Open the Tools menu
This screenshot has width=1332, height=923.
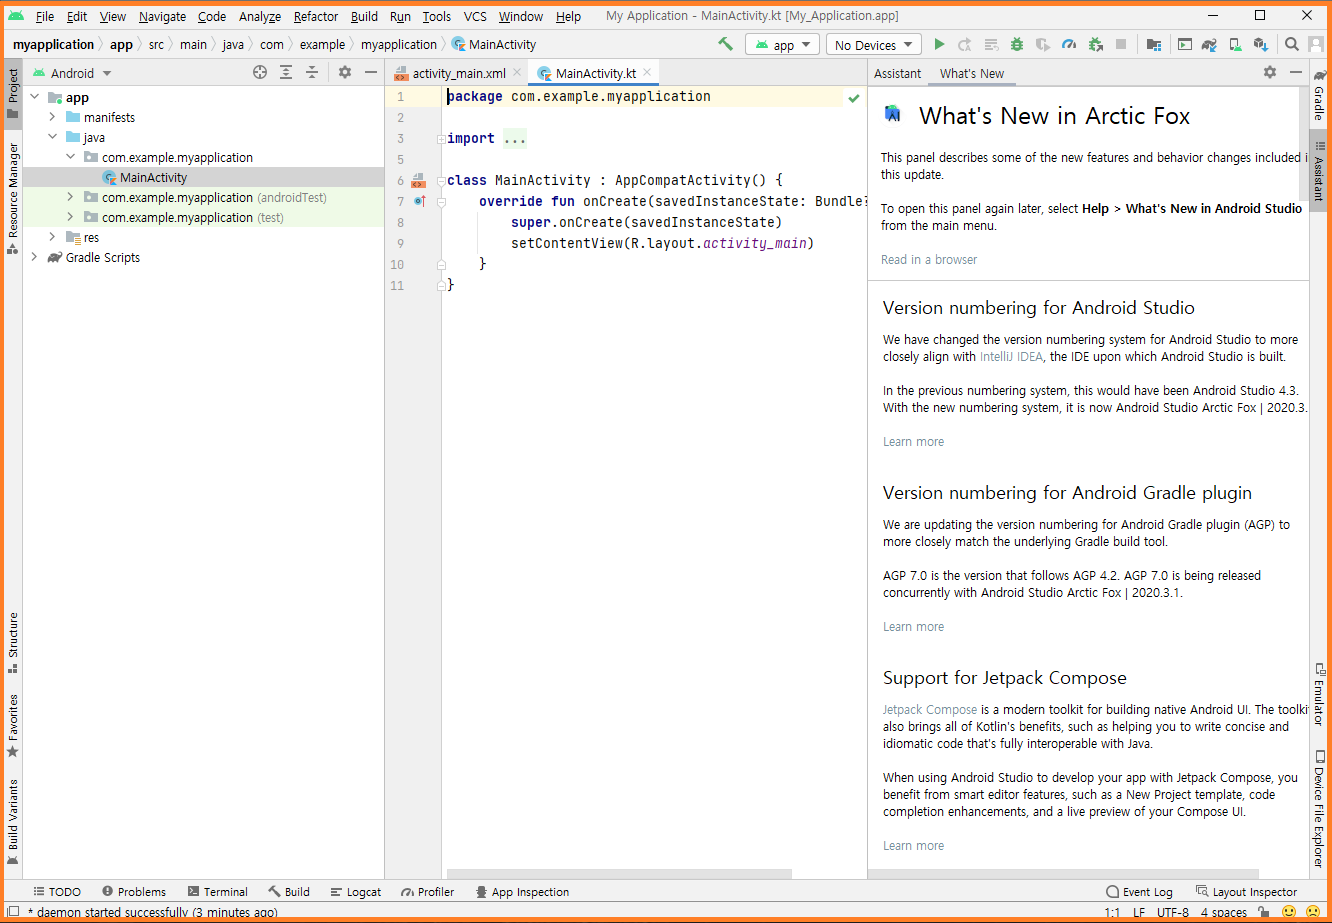point(437,16)
